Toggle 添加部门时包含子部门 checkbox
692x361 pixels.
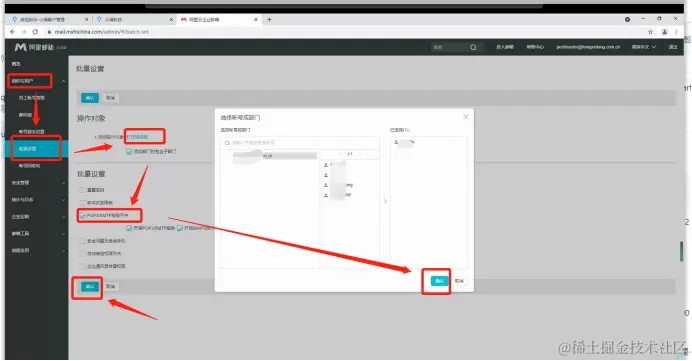129,151
